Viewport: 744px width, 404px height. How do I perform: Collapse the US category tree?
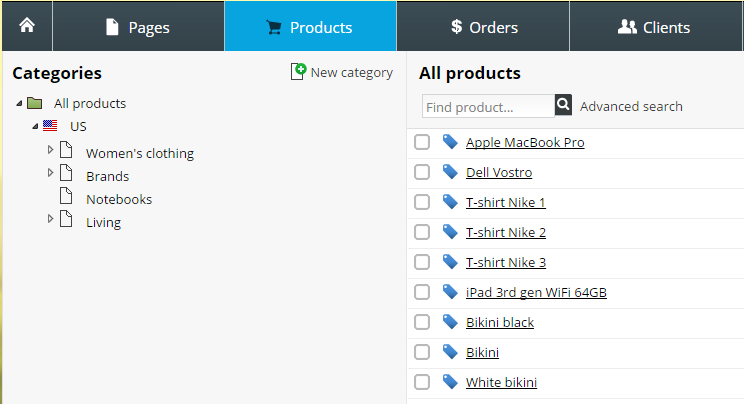click(35, 126)
